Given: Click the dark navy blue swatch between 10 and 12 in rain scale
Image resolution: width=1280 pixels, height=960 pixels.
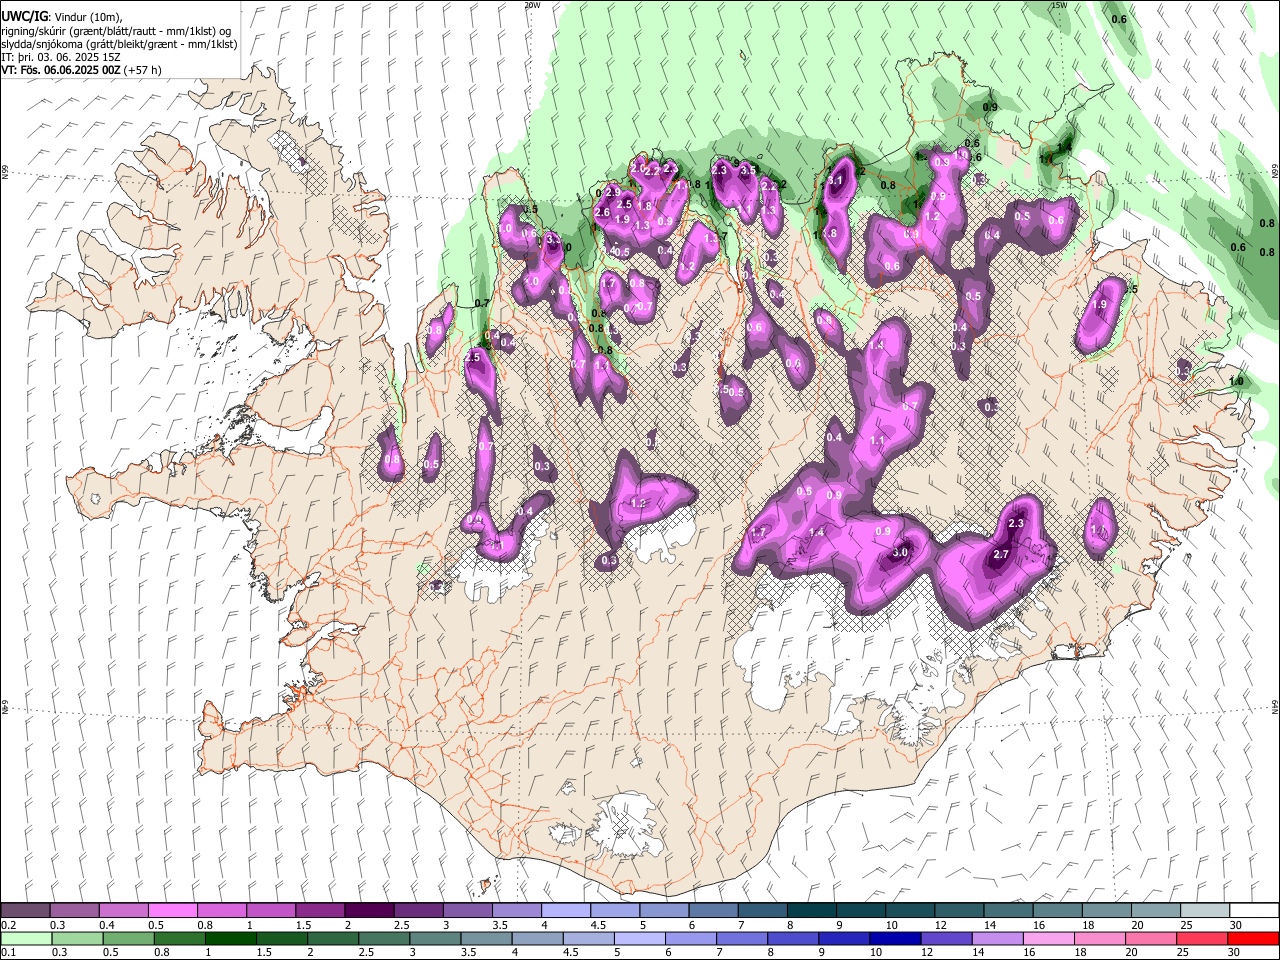Looking at the screenshot, I should [894, 938].
